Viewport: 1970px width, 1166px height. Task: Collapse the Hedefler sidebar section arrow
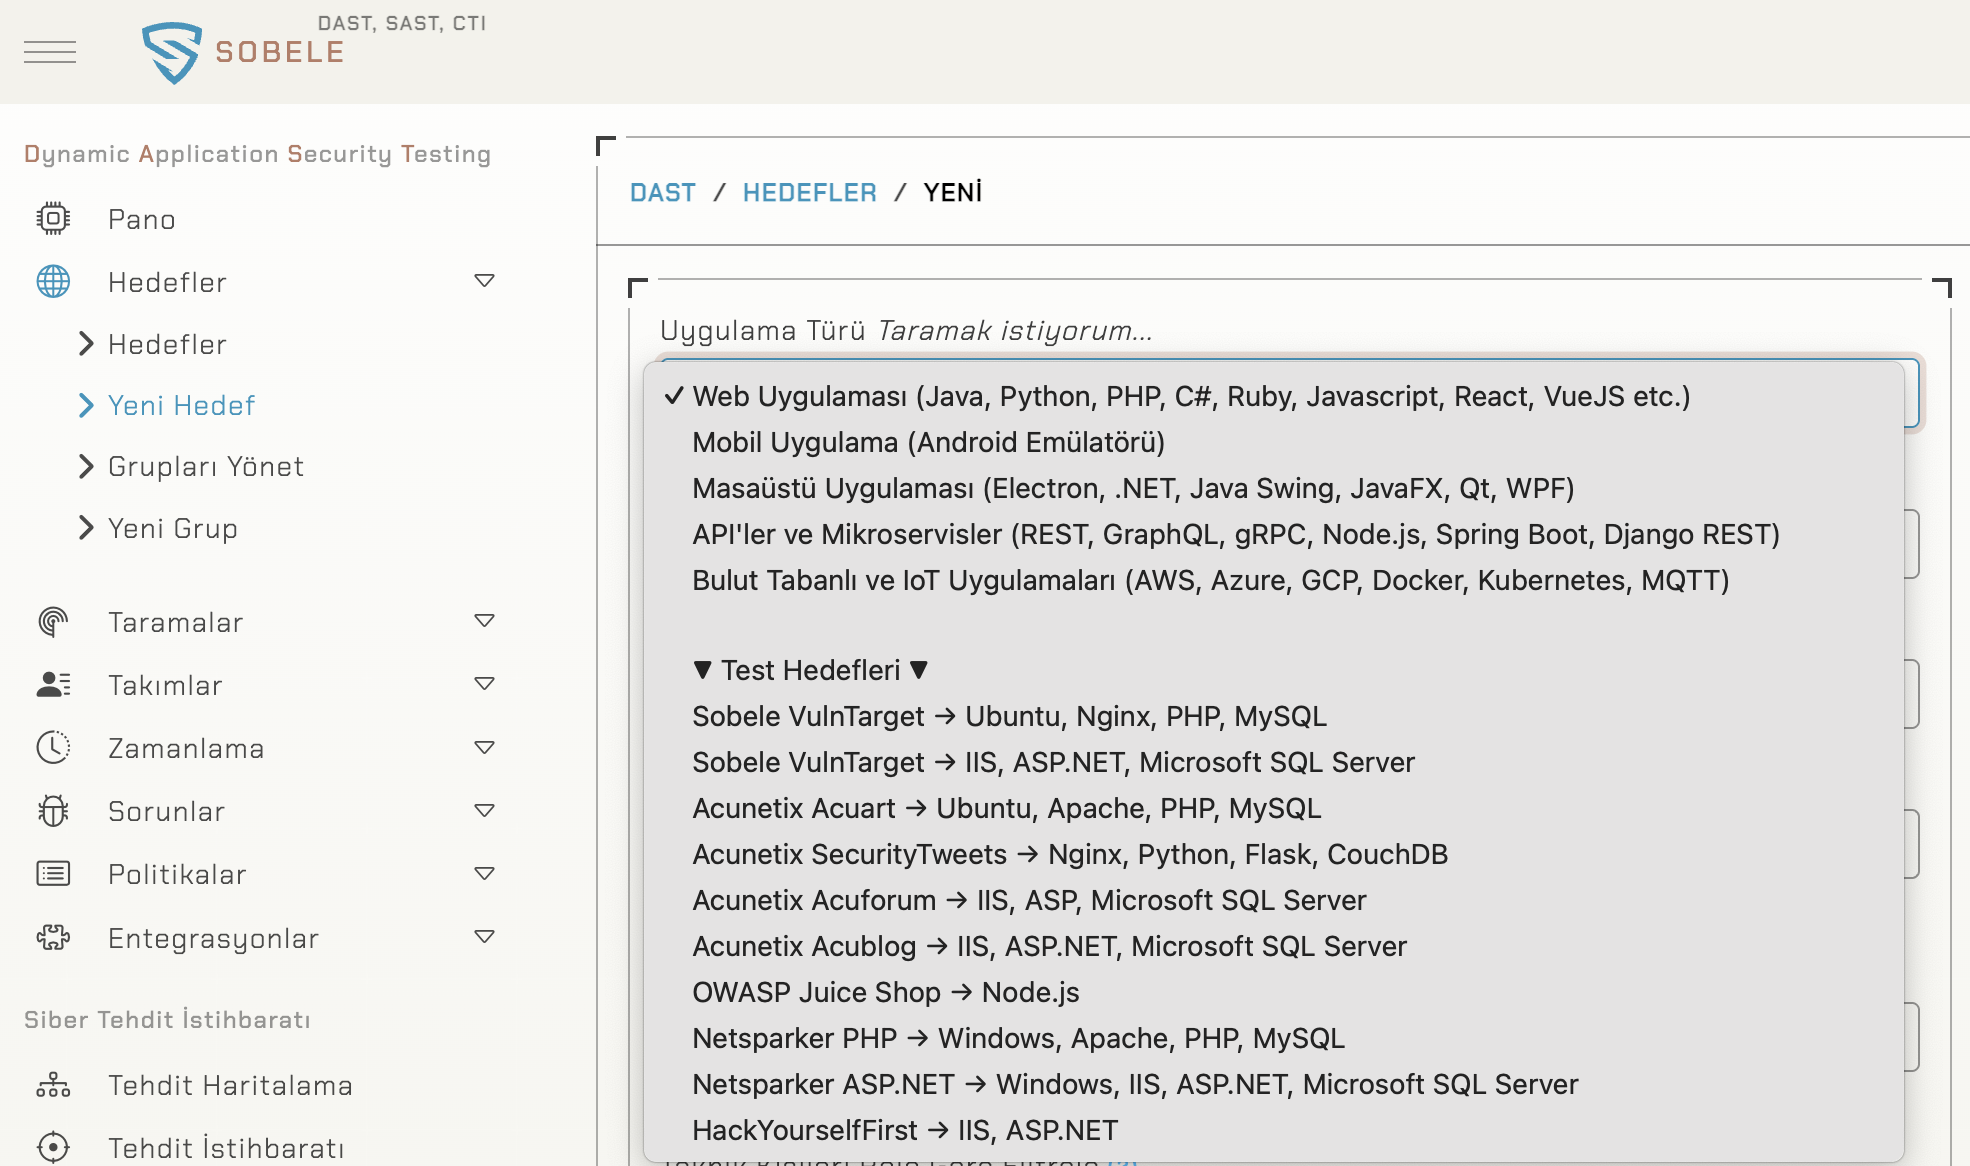(484, 281)
